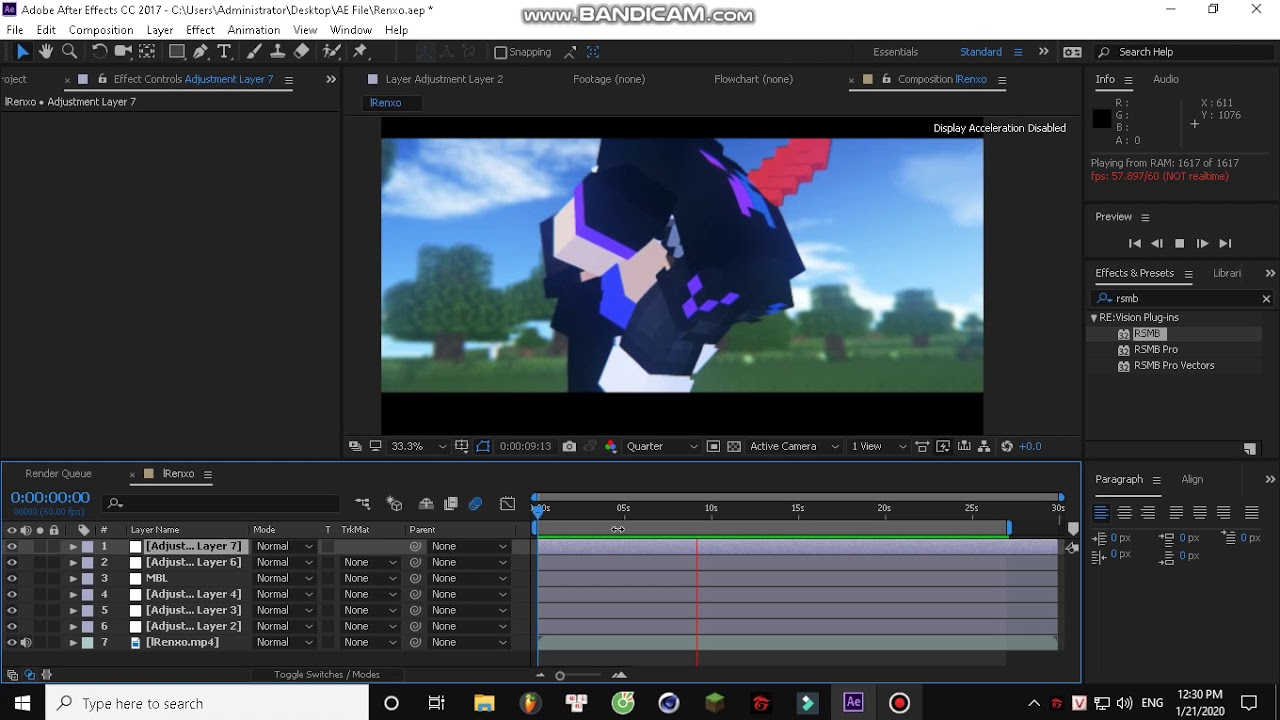Select the Puppet Pin tool
Image resolution: width=1280 pixels, height=720 pixels.
[360, 52]
